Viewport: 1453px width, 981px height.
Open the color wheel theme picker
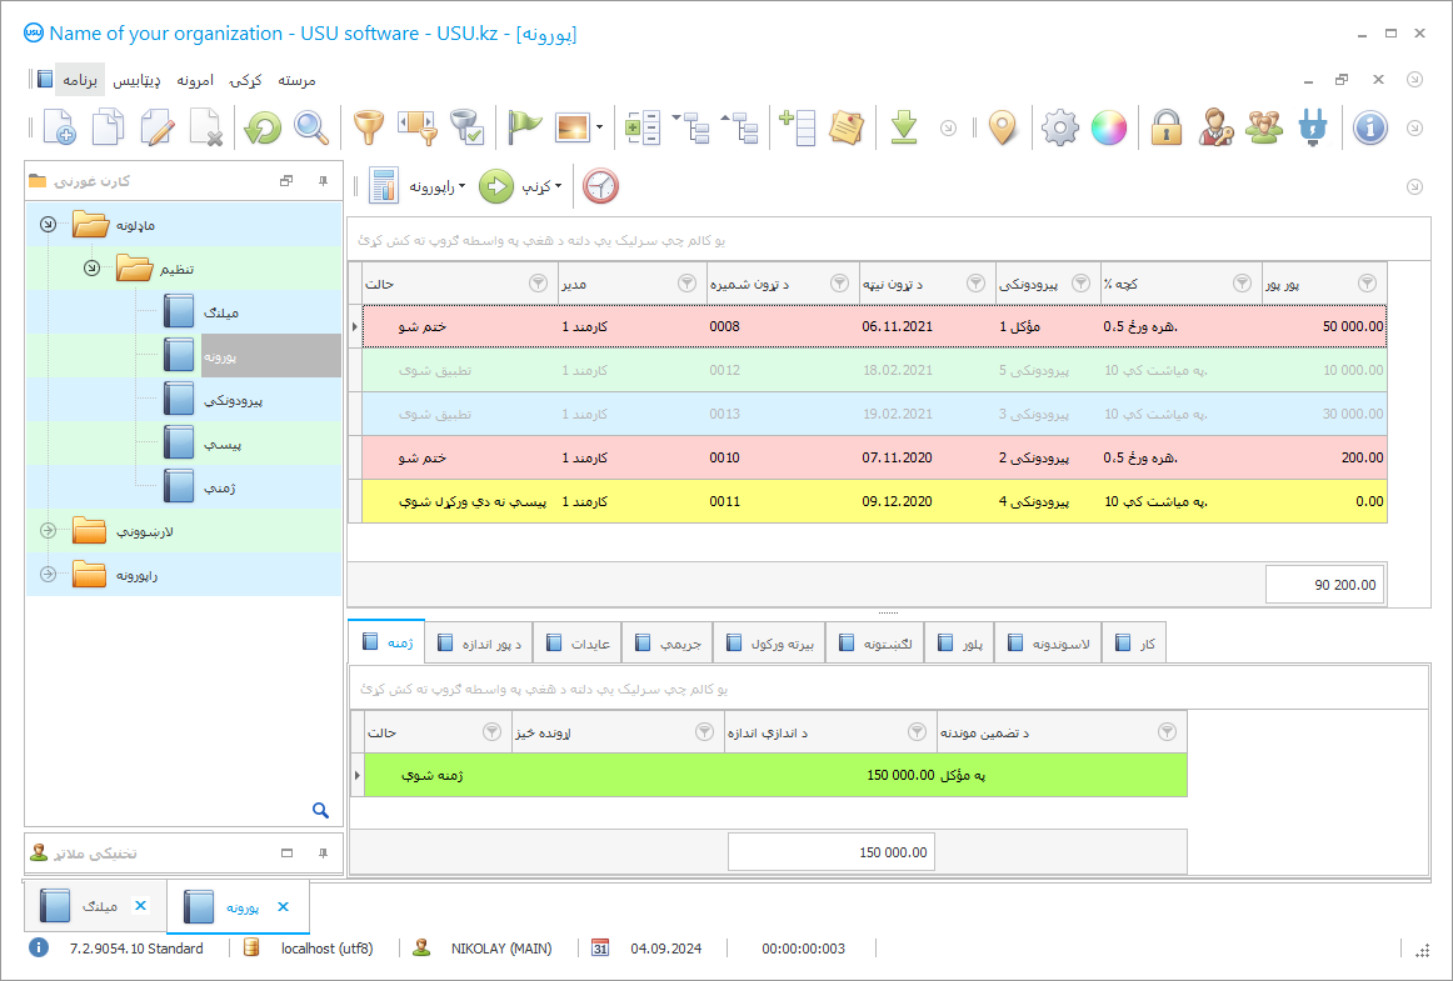(1108, 128)
